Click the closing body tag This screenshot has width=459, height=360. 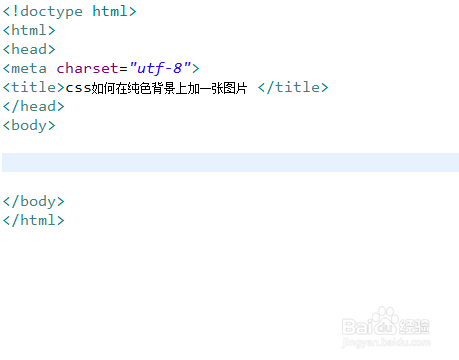(33, 201)
